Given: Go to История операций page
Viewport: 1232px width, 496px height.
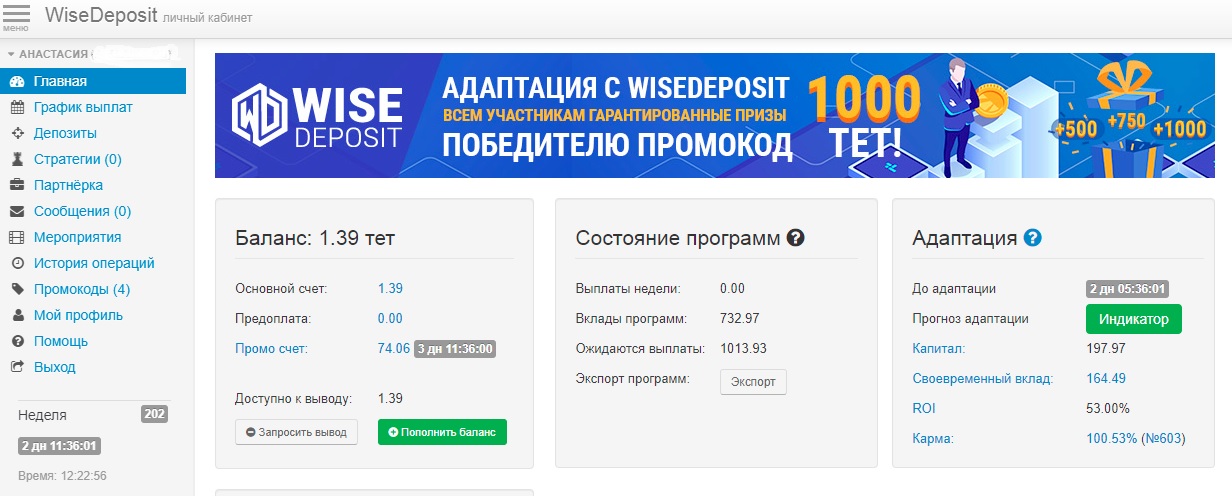Looking at the screenshot, I should click(x=94, y=264).
